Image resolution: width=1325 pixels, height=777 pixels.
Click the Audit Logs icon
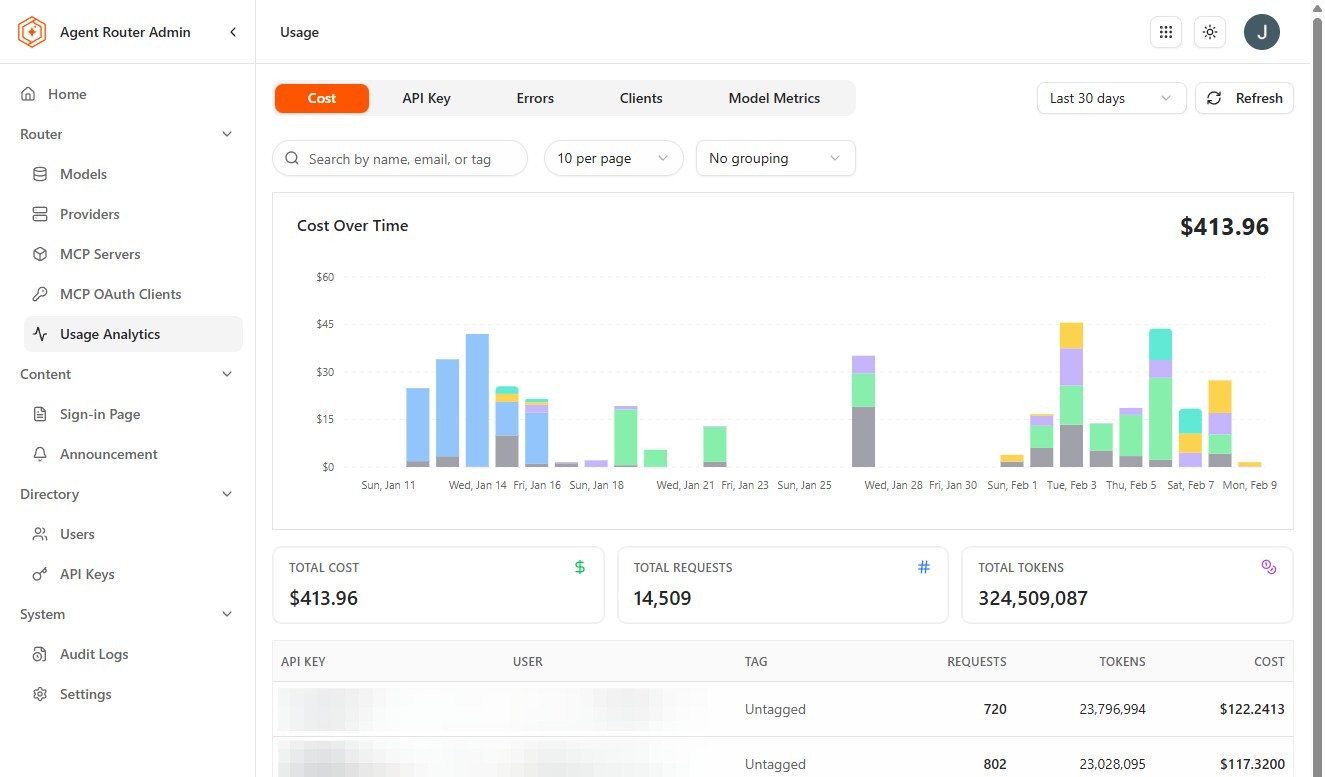(40, 654)
